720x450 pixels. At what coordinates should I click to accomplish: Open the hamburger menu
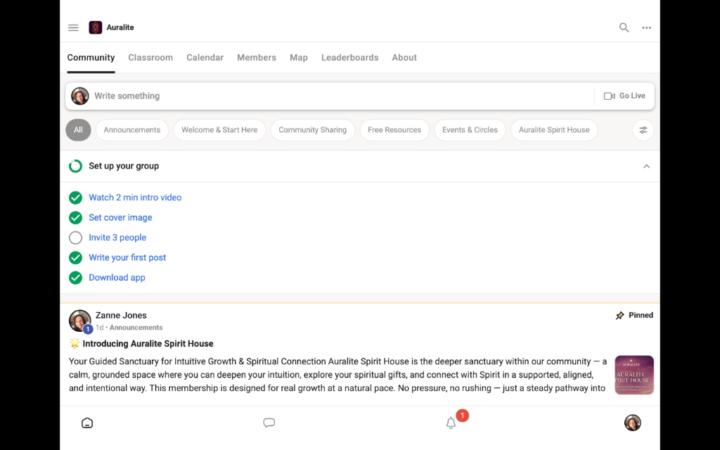point(73,28)
